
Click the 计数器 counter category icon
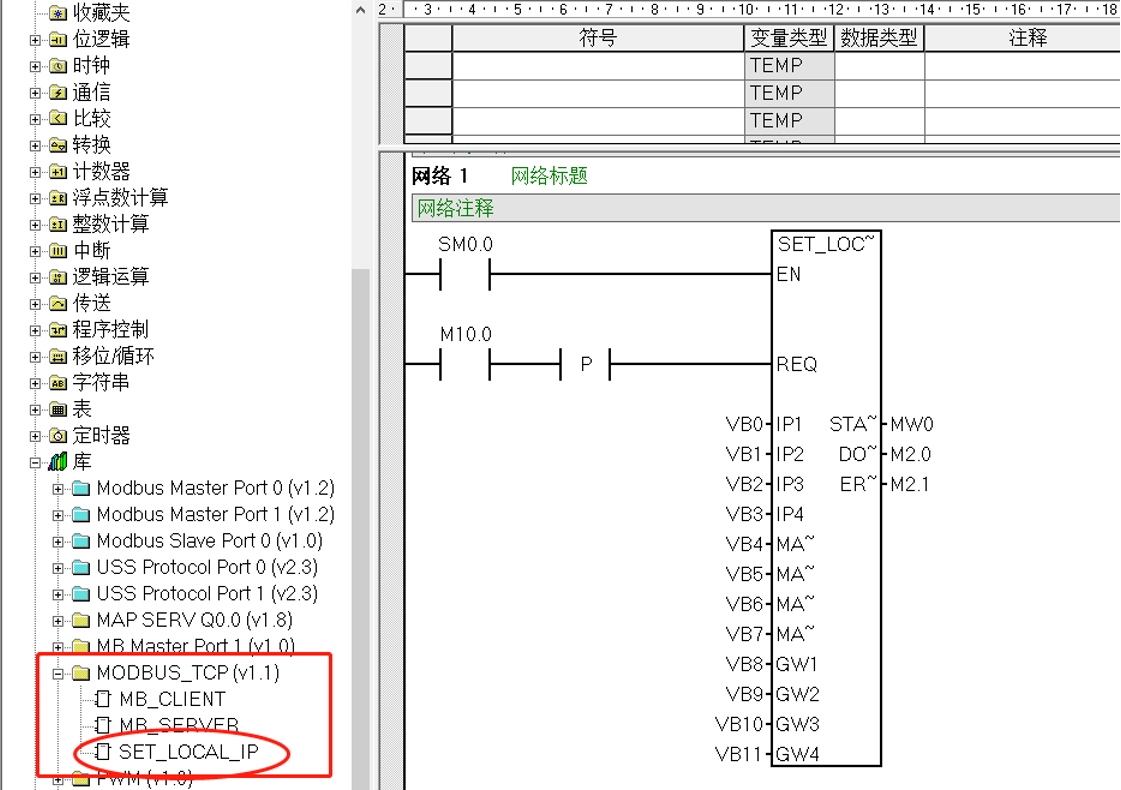[x=58, y=172]
